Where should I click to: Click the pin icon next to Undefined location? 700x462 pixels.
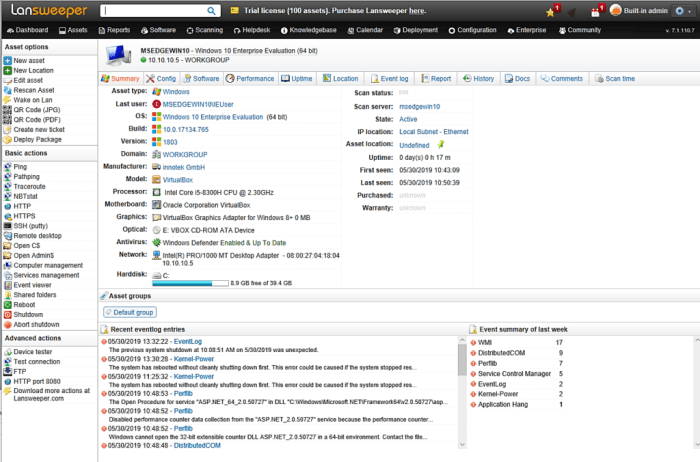pos(441,144)
